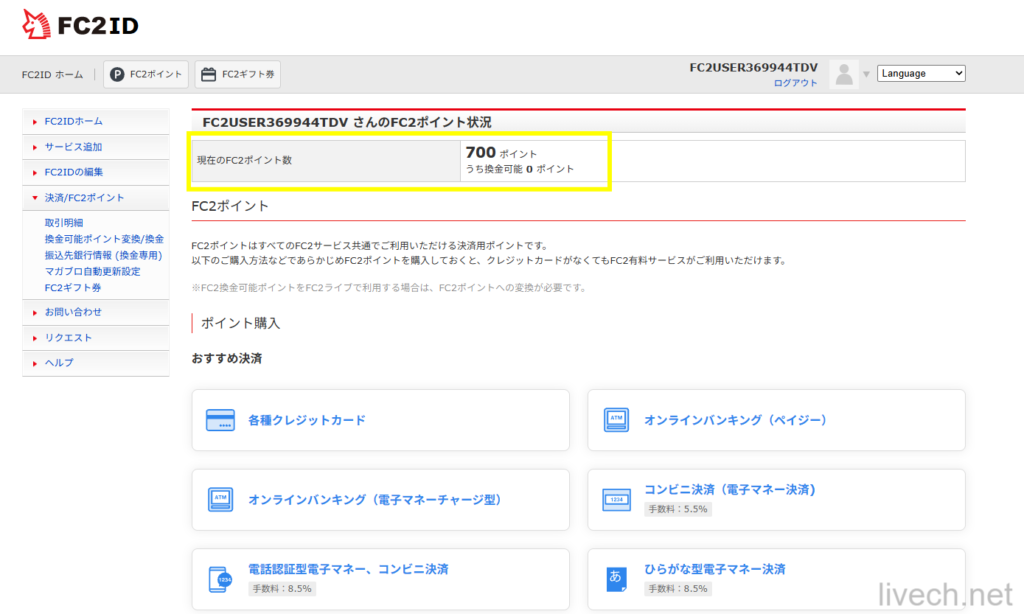Click ATM icon beside 電子マネーチャージ型 banking
Image resolution: width=1024 pixels, height=614 pixels.
click(220, 500)
